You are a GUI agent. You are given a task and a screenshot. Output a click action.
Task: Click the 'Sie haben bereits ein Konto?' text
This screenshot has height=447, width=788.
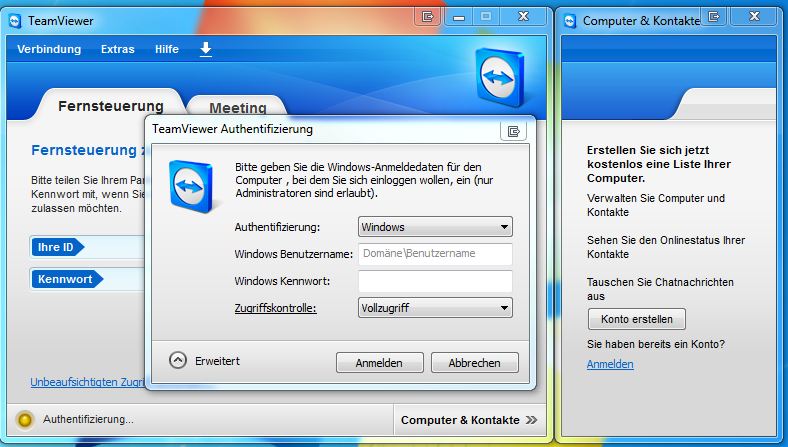(656, 344)
